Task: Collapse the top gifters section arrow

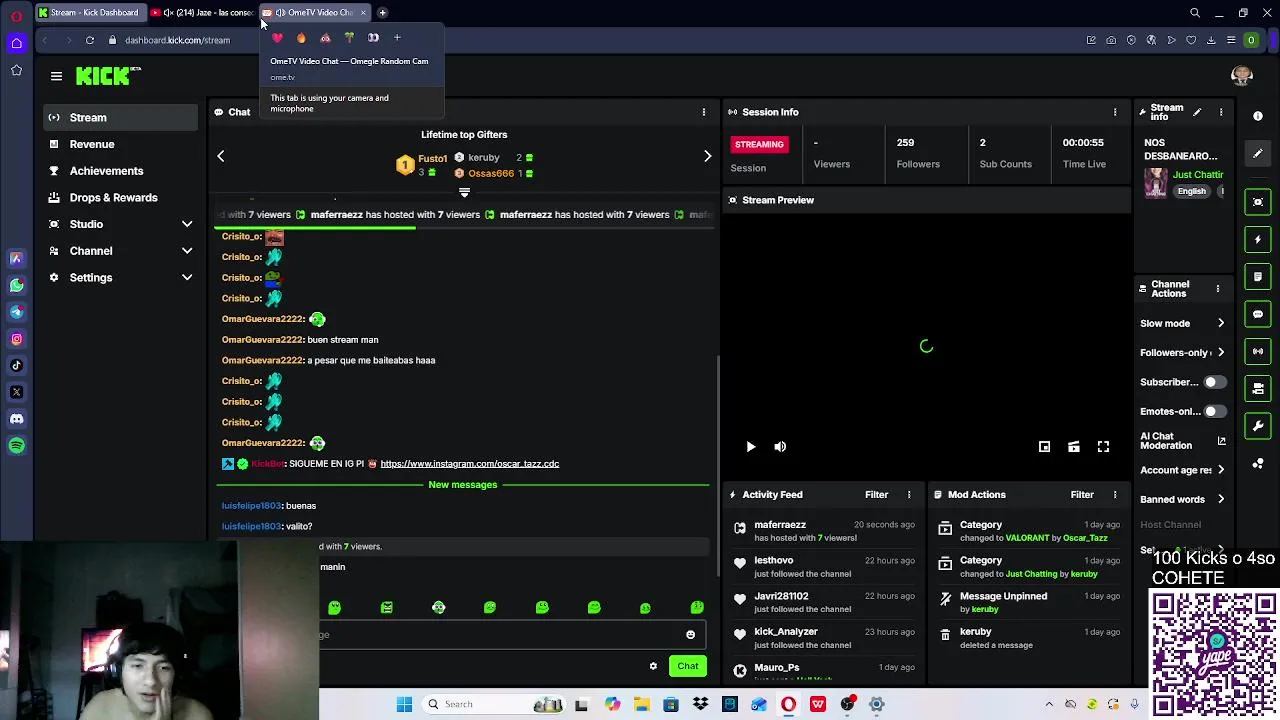Action: point(464,192)
